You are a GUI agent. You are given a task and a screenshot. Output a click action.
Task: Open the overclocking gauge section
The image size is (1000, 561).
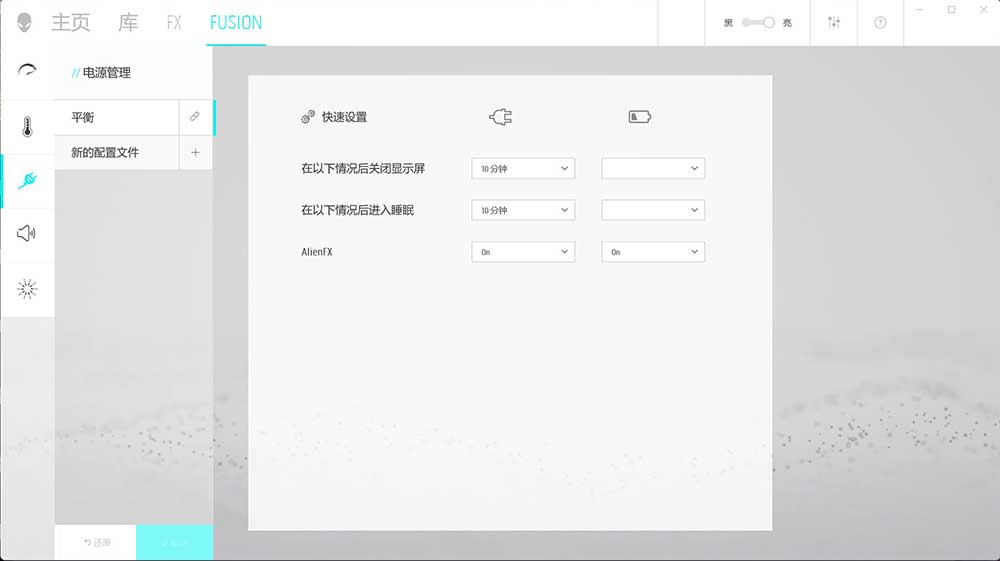[x=27, y=70]
